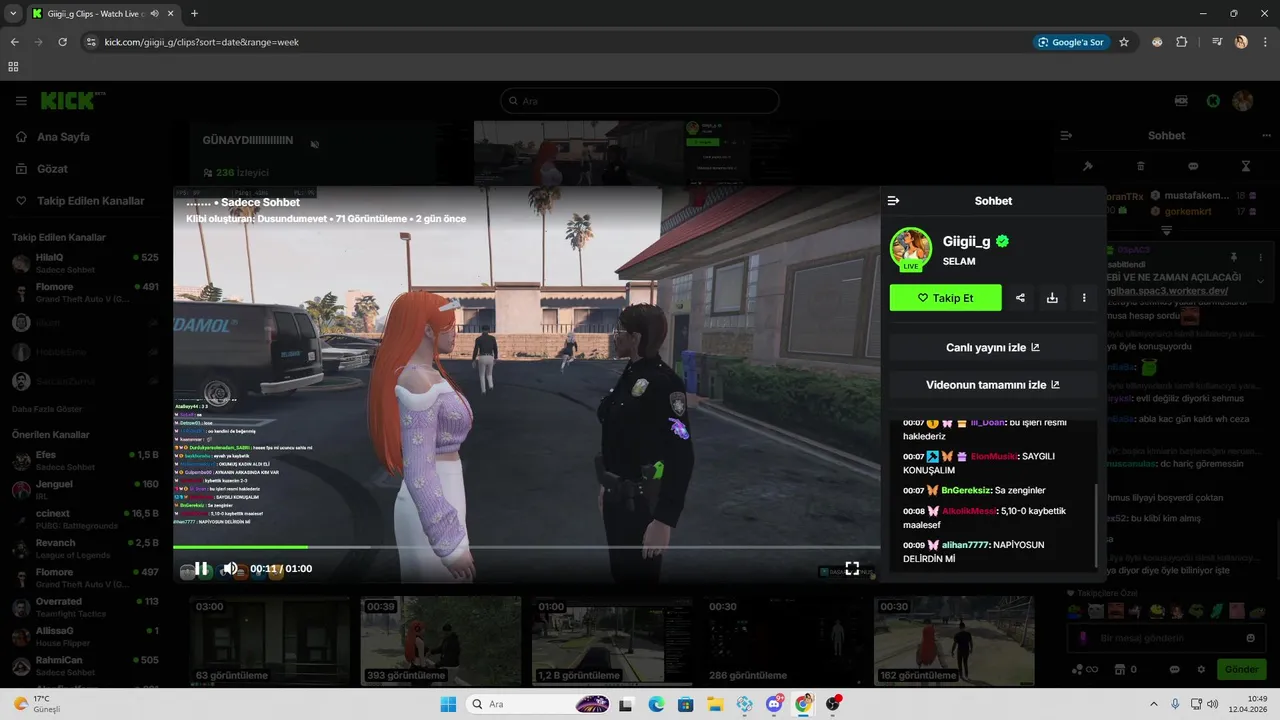
Task: Open Giigii_g channel name link
Action: [966, 241]
